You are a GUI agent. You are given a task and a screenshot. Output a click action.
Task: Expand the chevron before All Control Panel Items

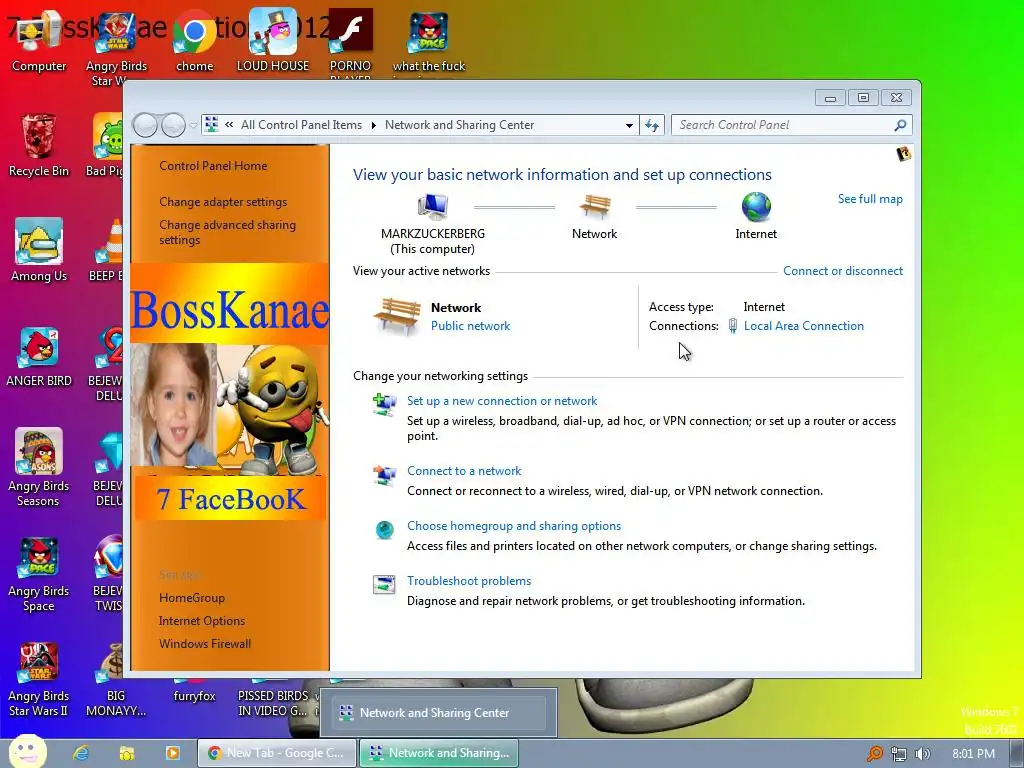click(229, 124)
